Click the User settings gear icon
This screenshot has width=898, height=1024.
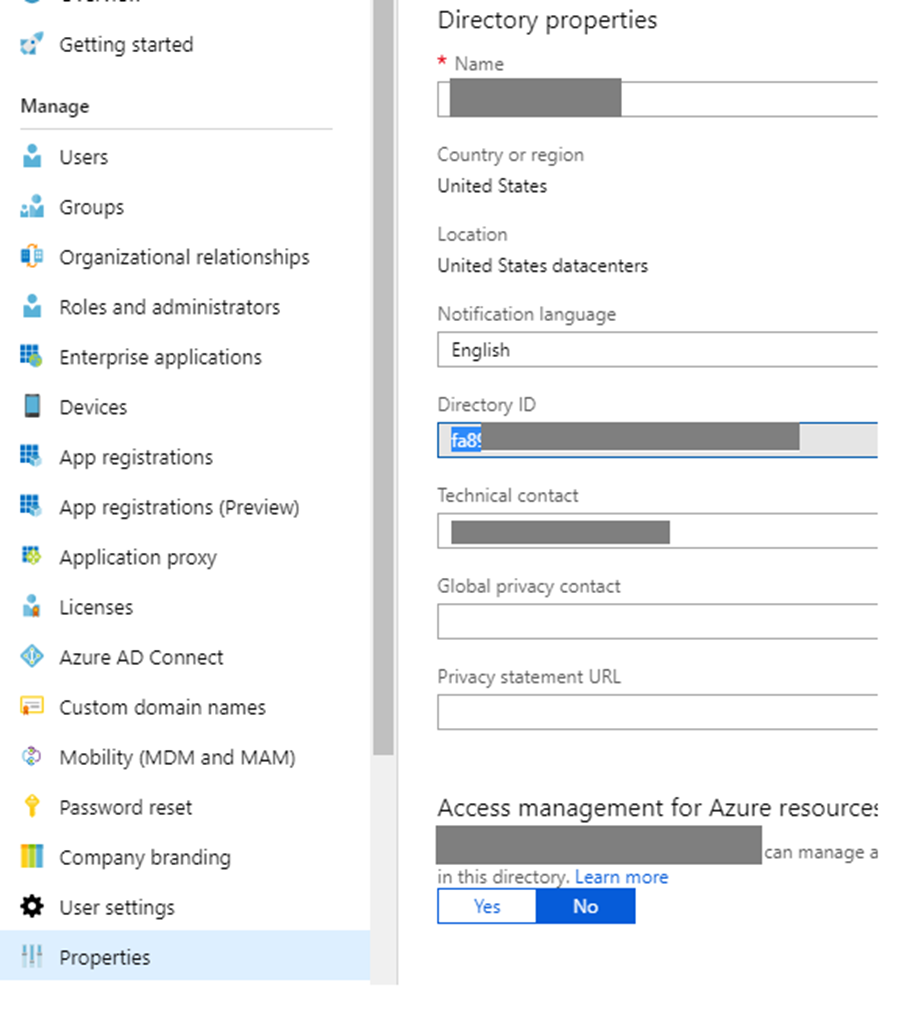(31, 906)
